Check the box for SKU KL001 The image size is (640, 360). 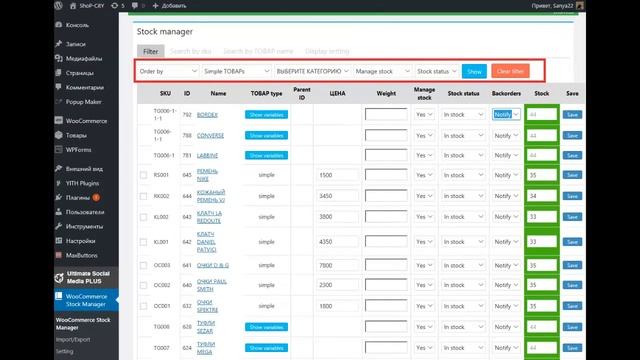(143, 242)
